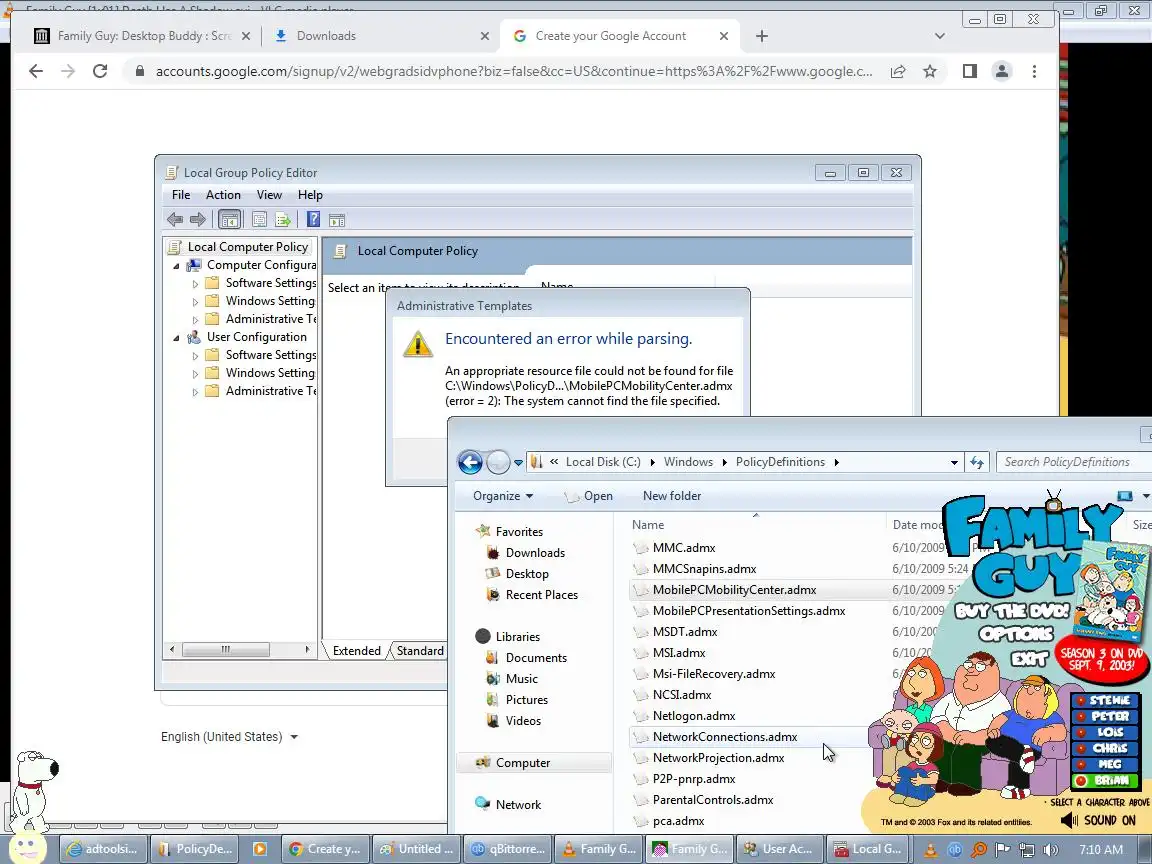Click the Search PolicyDefinitions field
Image resolution: width=1152 pixels, height=864 pixels.
(1073, 462)
